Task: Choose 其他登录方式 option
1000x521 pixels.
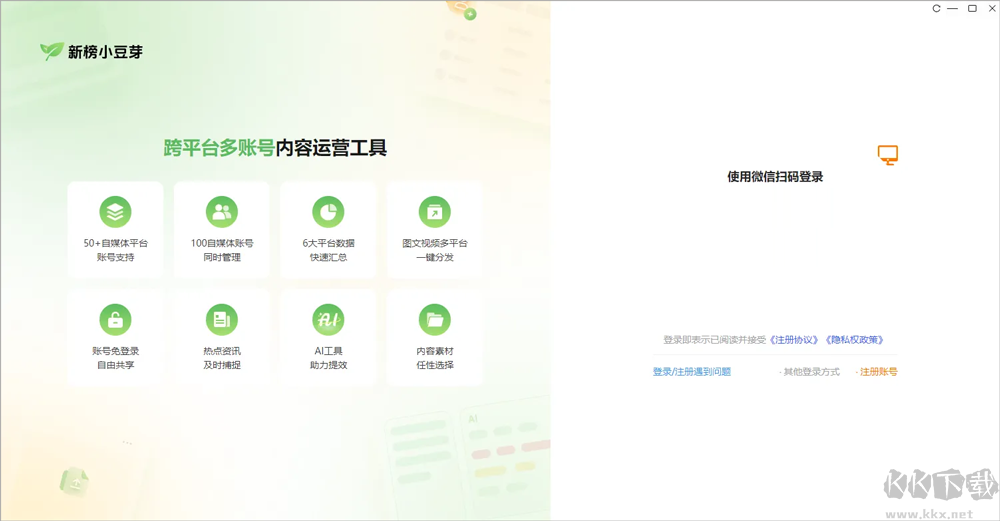Action: click(810, 372)
